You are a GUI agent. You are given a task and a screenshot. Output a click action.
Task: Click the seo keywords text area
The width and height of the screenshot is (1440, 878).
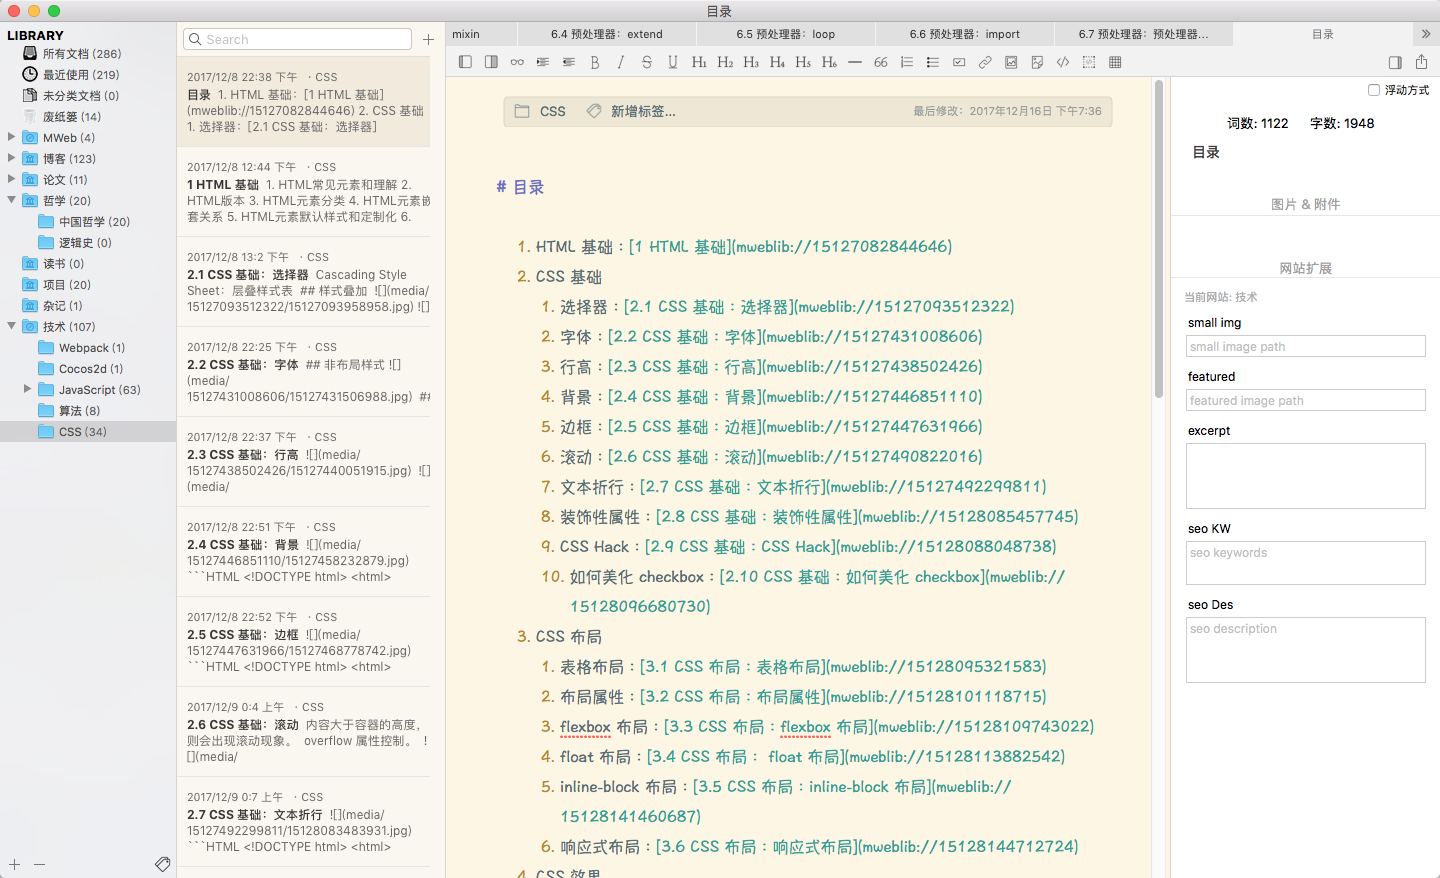[x=1305, y=563]
